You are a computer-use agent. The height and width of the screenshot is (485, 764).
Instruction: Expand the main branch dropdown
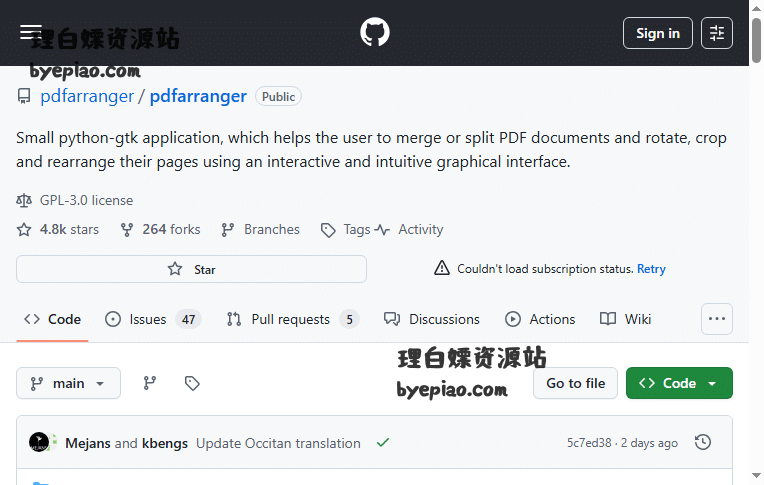[x=68, y=383]
